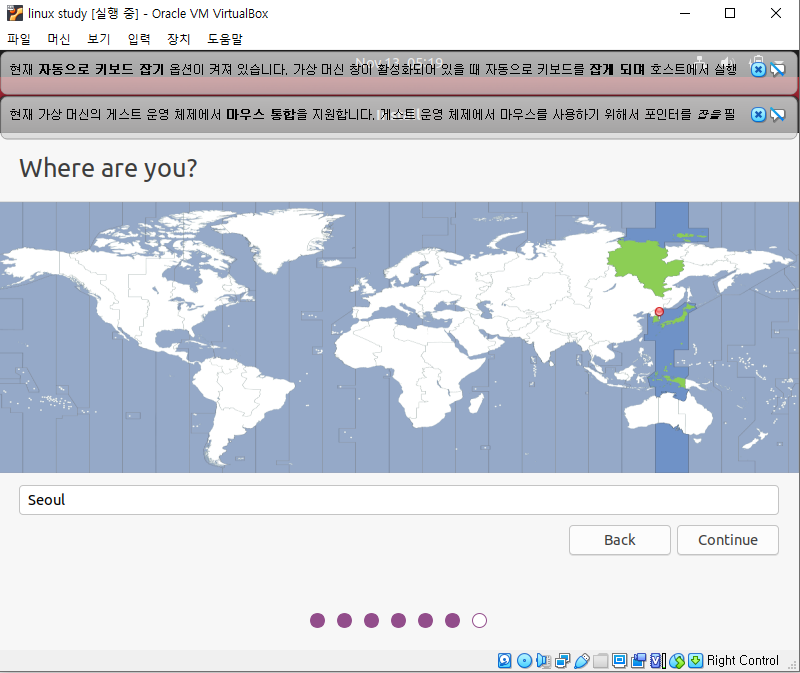
Task: Click the hard disk activity status icon
Action: (x=505, y=660)
